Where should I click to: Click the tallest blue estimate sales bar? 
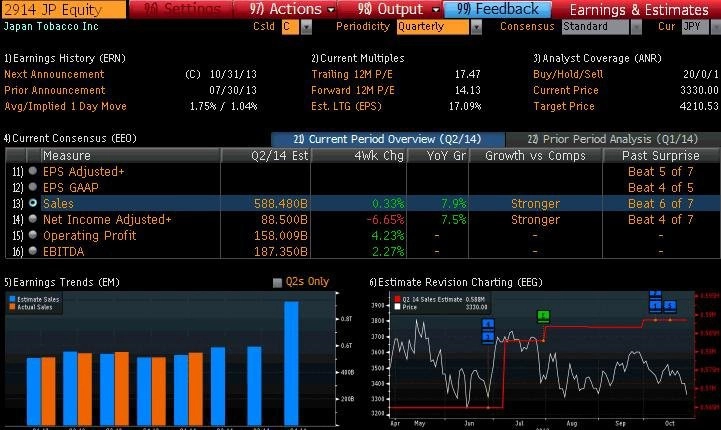point(291,363)
